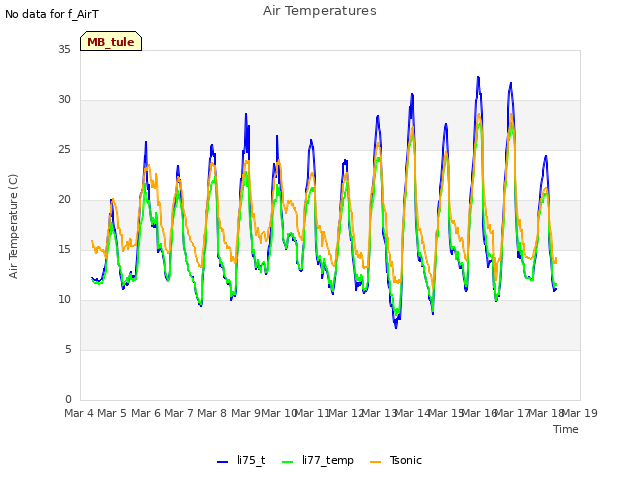Click the 35 y-axis tick label
Screen dimensions: 640x480
(64, 49)
